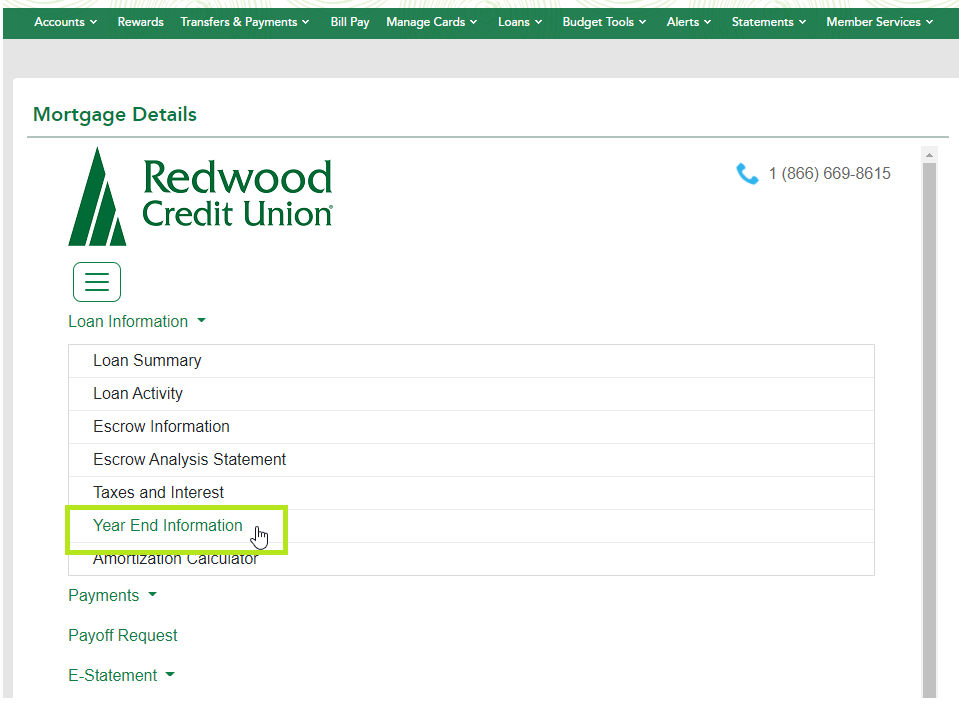959x708 pixels.
Task: View Escrow Information
Action: pyautogui.click(x=471, y=427)
